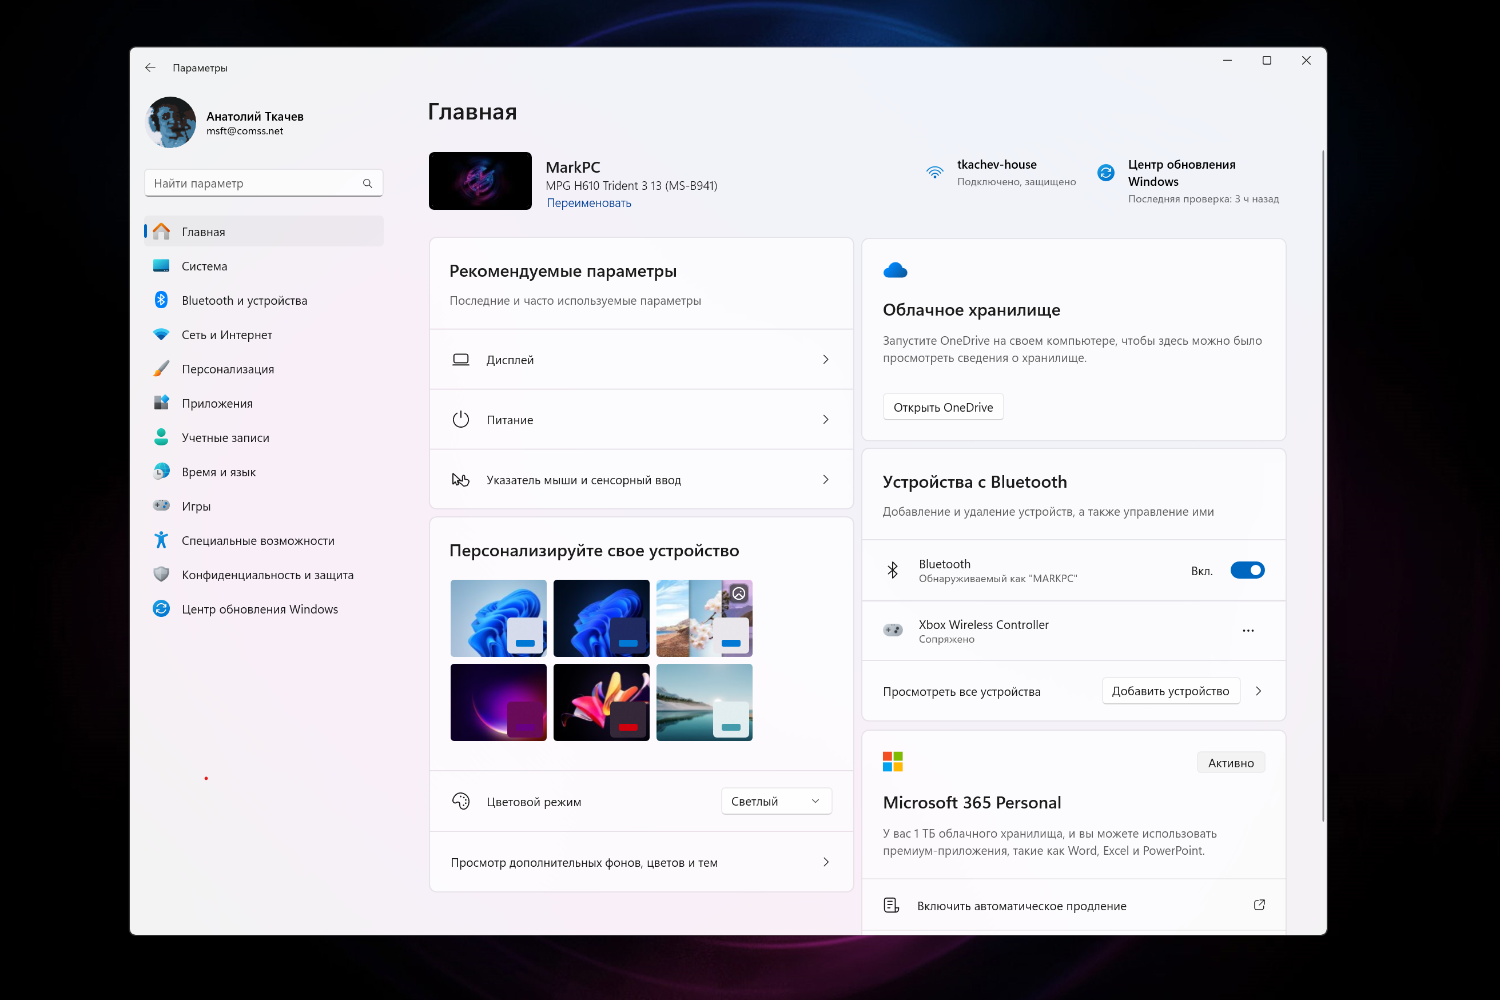
Task: Click the Microsoft 365 logo
Action: pyautogui.click(x=893, y=762)
